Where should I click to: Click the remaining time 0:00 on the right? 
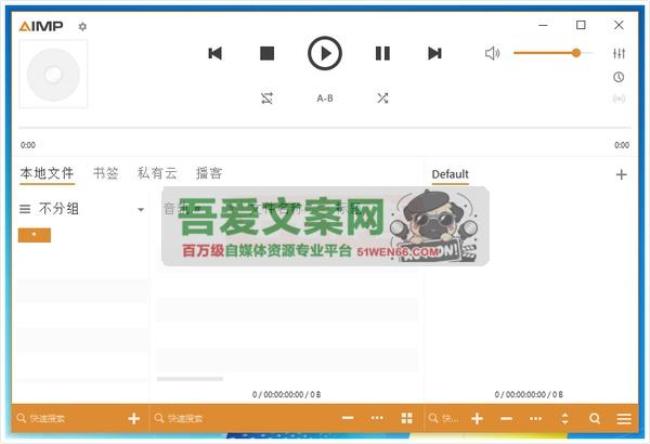point(622,145)
